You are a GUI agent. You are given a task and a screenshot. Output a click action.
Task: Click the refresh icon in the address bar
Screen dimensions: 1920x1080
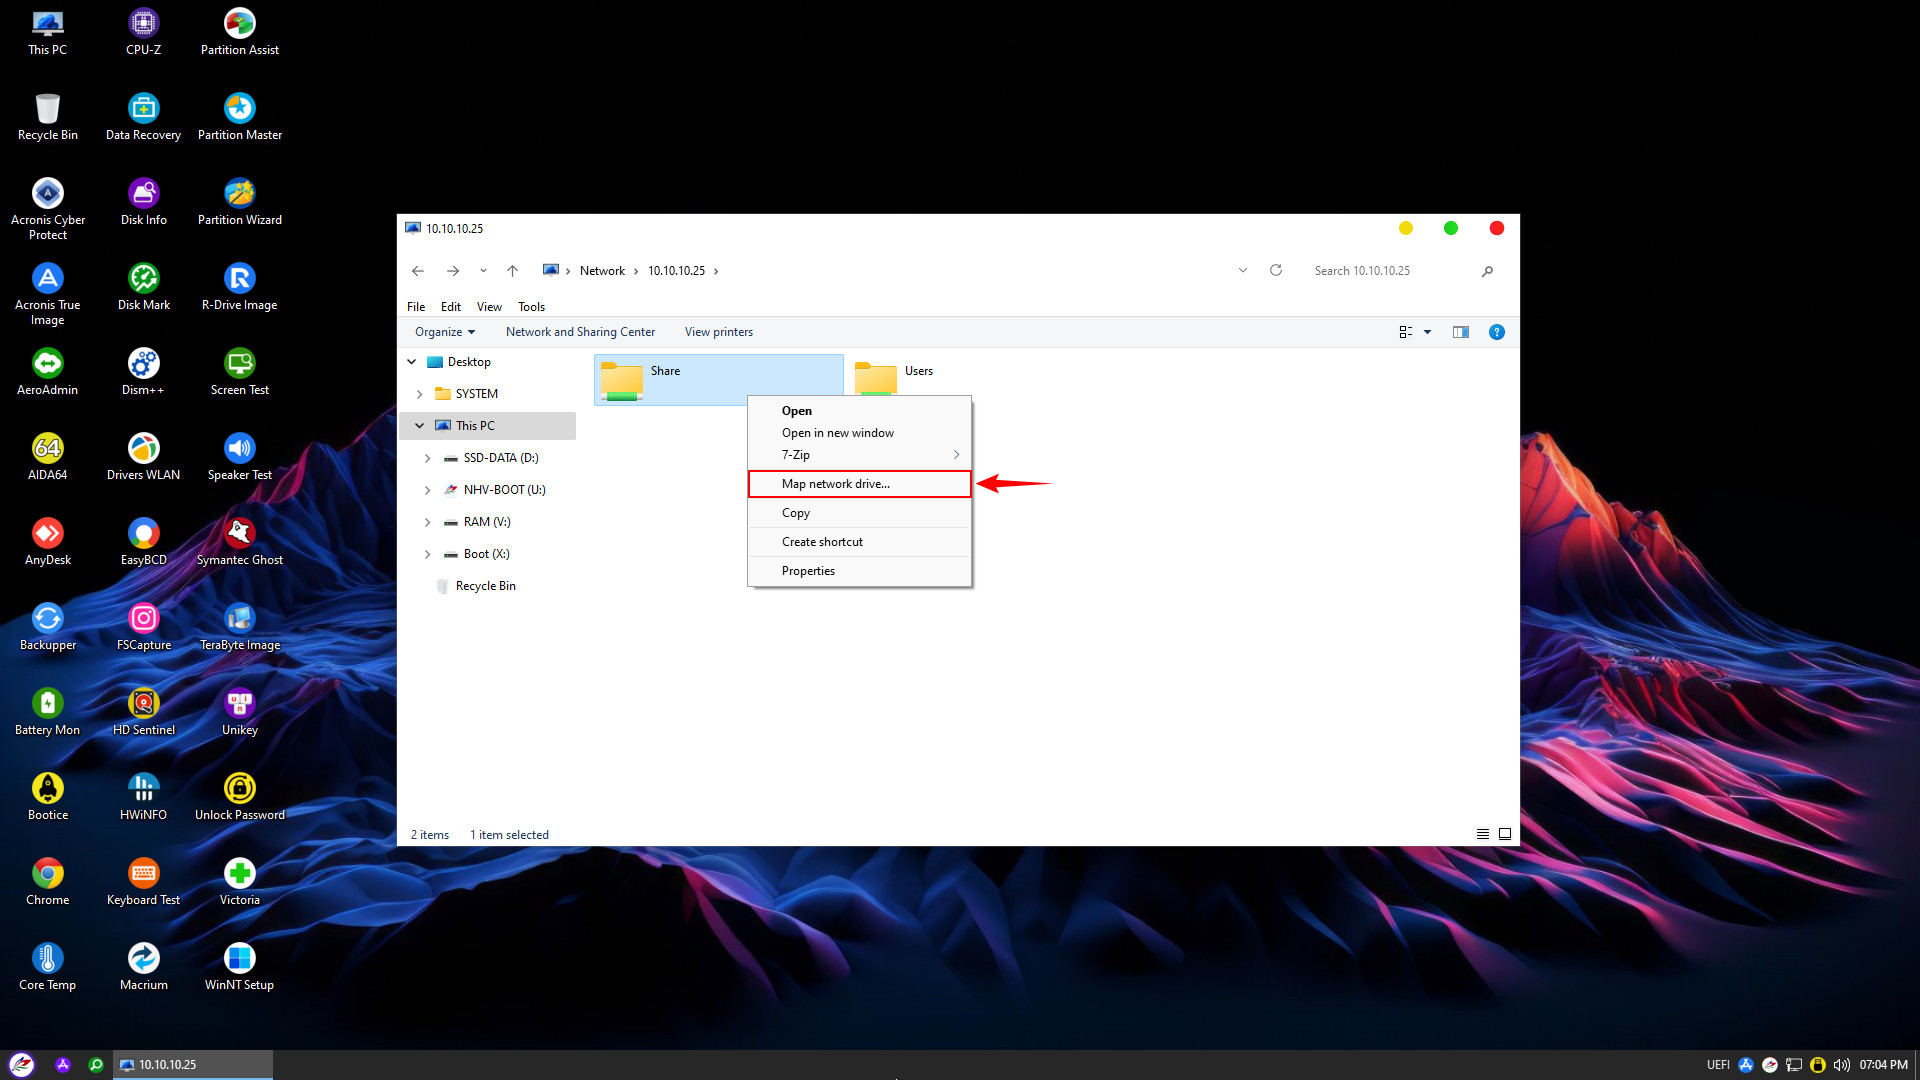point(1276,270)
